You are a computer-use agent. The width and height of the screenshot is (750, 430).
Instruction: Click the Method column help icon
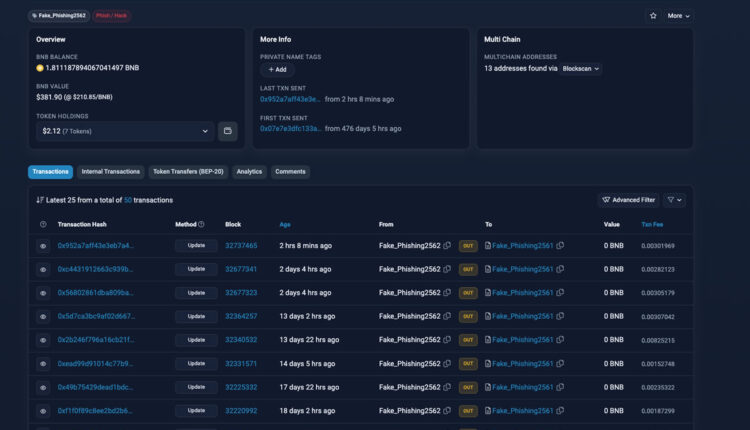[x=201, y=225]
